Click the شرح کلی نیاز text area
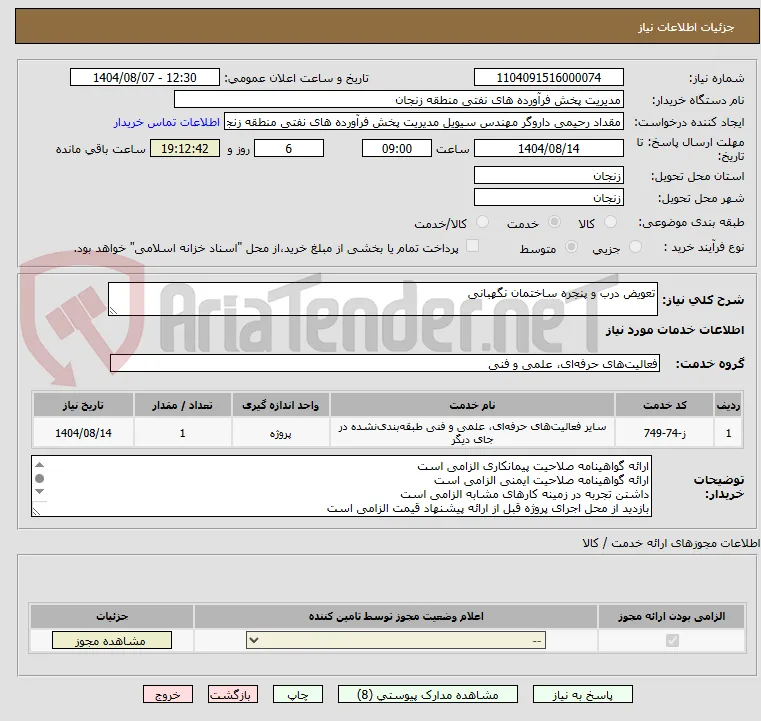Screen dimensions: 761x721 click(383, 299)
